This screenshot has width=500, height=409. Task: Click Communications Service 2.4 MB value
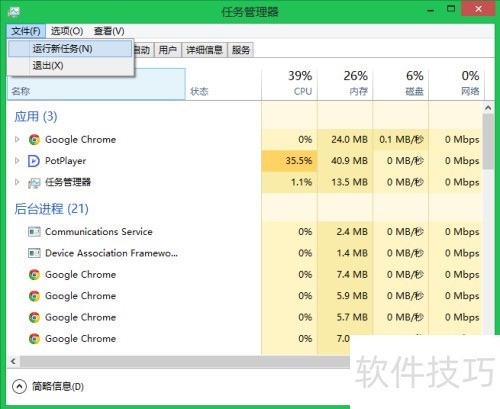[352, 231]
